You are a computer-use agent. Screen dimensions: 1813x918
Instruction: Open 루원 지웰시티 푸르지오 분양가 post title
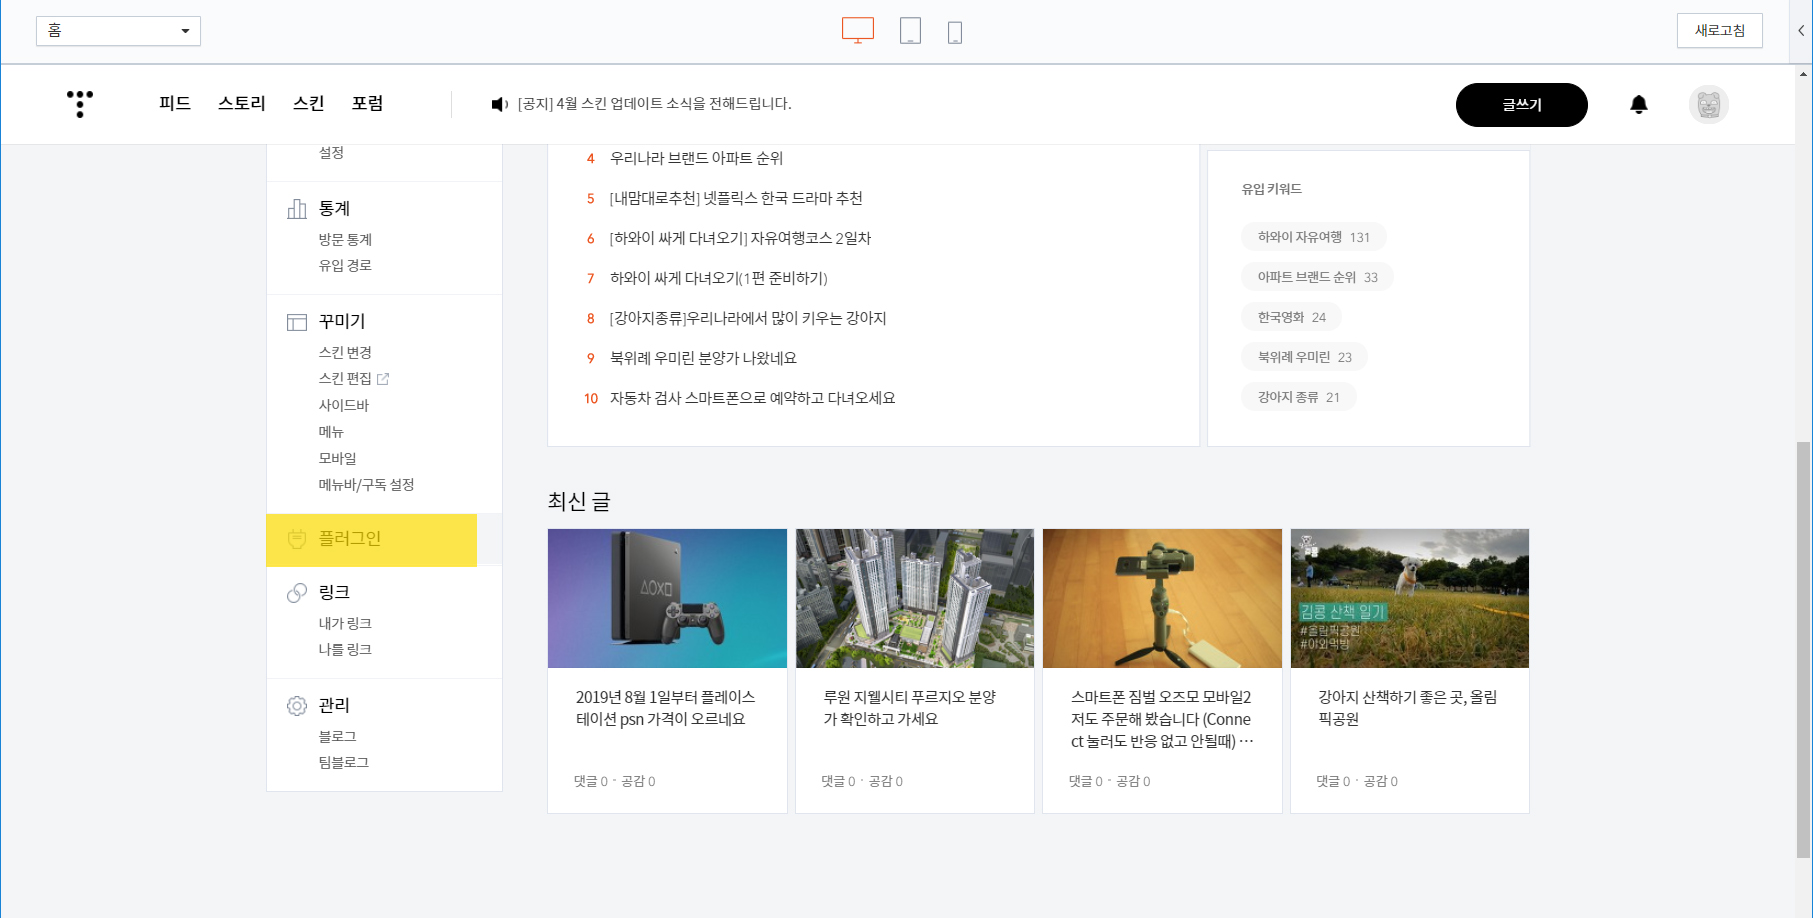click(910, 708)
